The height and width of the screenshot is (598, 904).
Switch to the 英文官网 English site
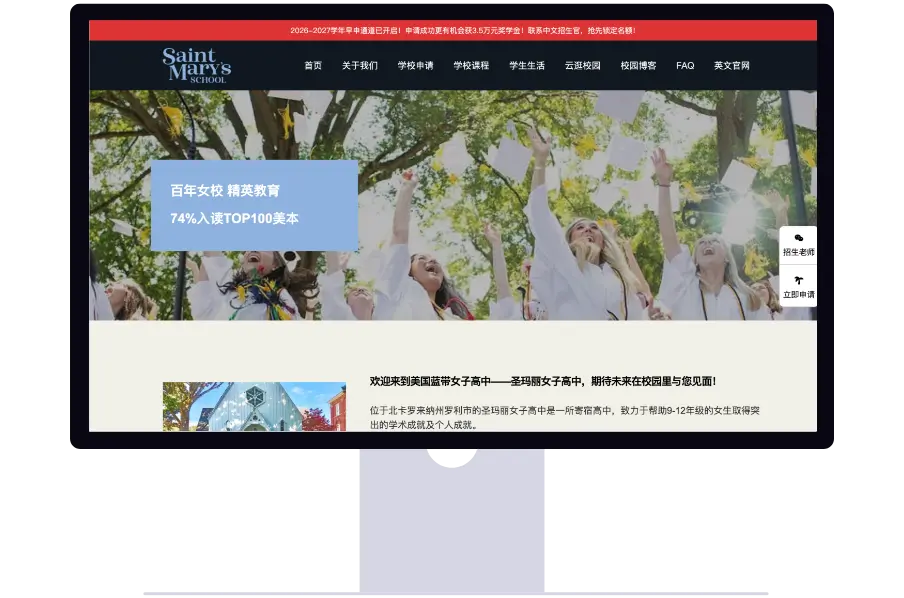tap(731, 66)
